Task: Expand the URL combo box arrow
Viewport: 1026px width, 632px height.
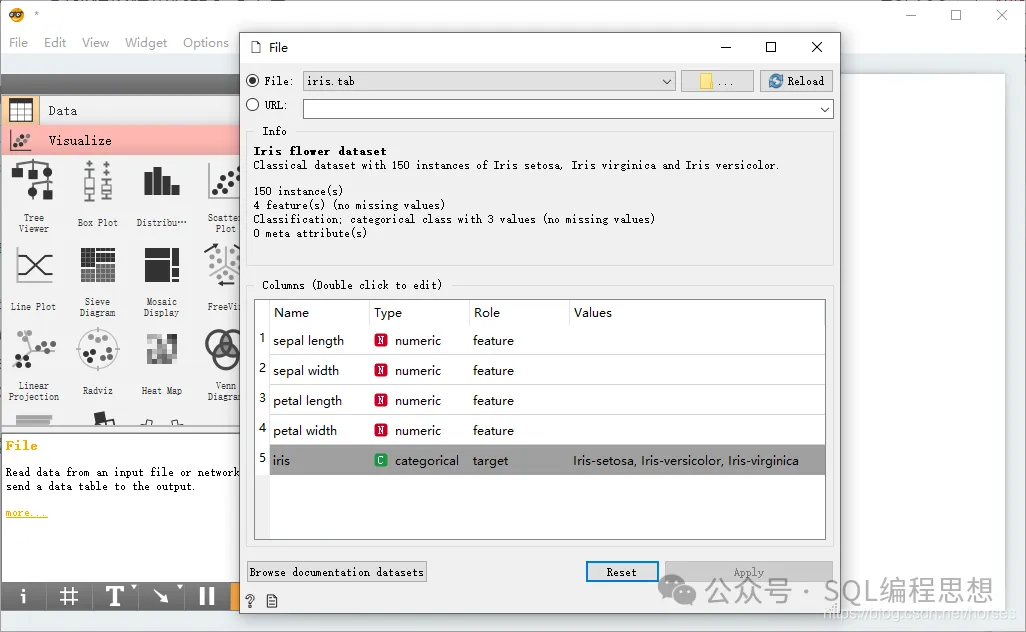Action: [824, 109]
